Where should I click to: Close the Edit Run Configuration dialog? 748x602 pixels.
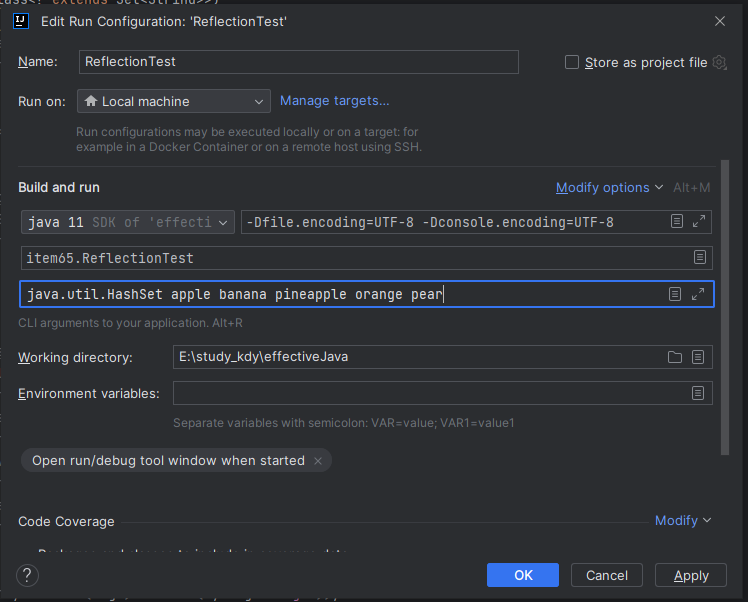tap(720, 21)
